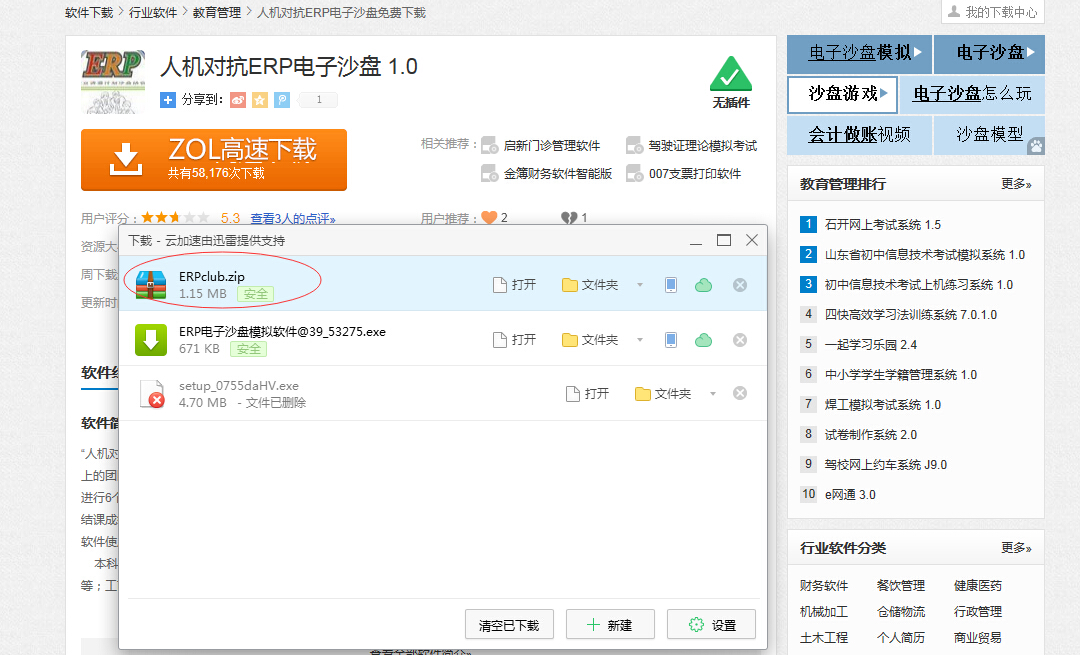Click the cloud icon on the ERP电子沙盘模拟软件 row
The width and height of the screenshot is (1080, 655).
point(704,340)
